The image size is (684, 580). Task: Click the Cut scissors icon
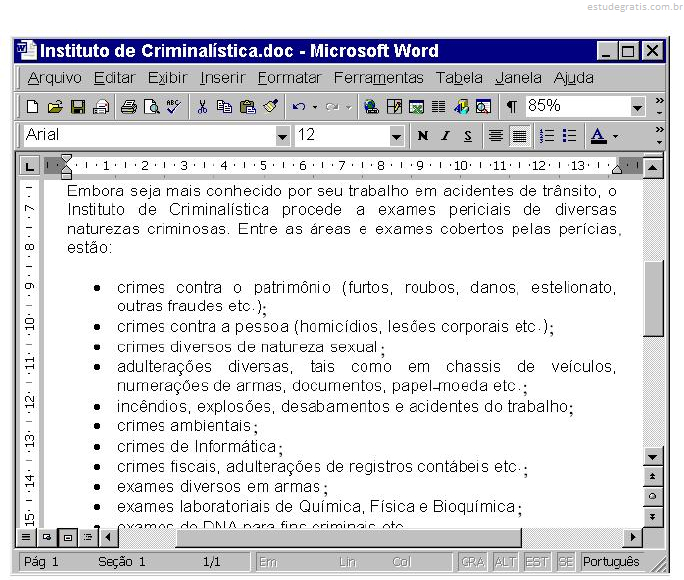click(202, 107)
